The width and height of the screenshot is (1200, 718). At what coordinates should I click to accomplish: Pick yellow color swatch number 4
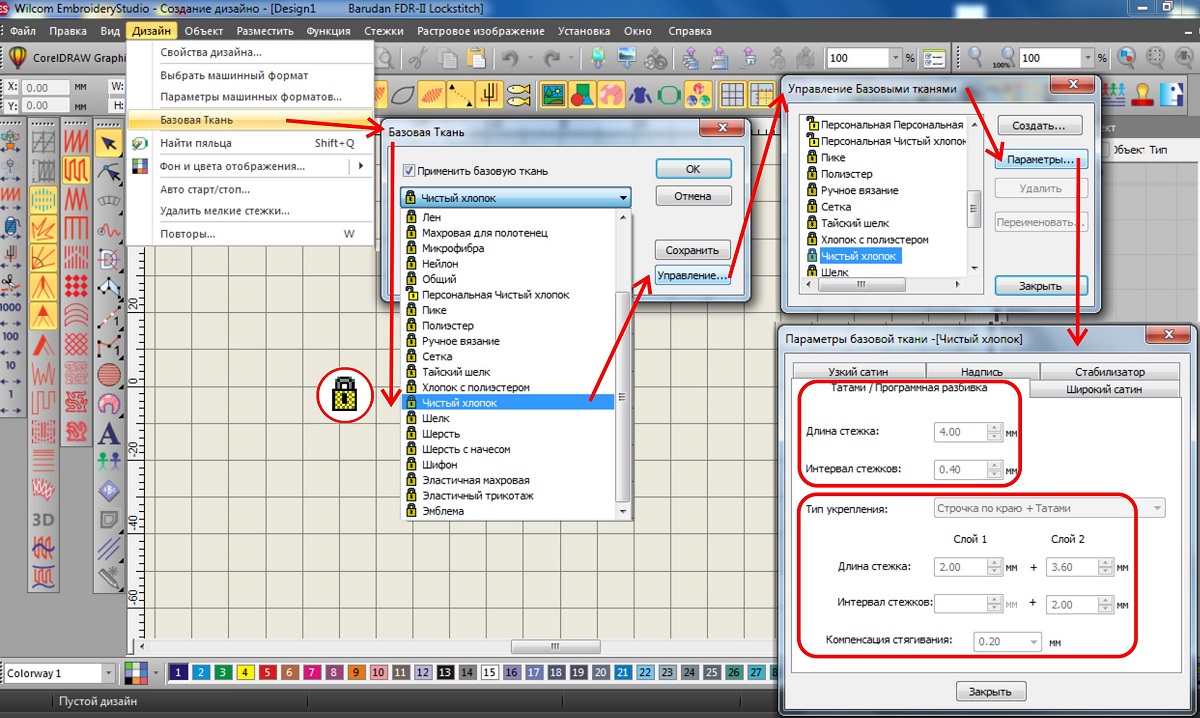point(244,673)
